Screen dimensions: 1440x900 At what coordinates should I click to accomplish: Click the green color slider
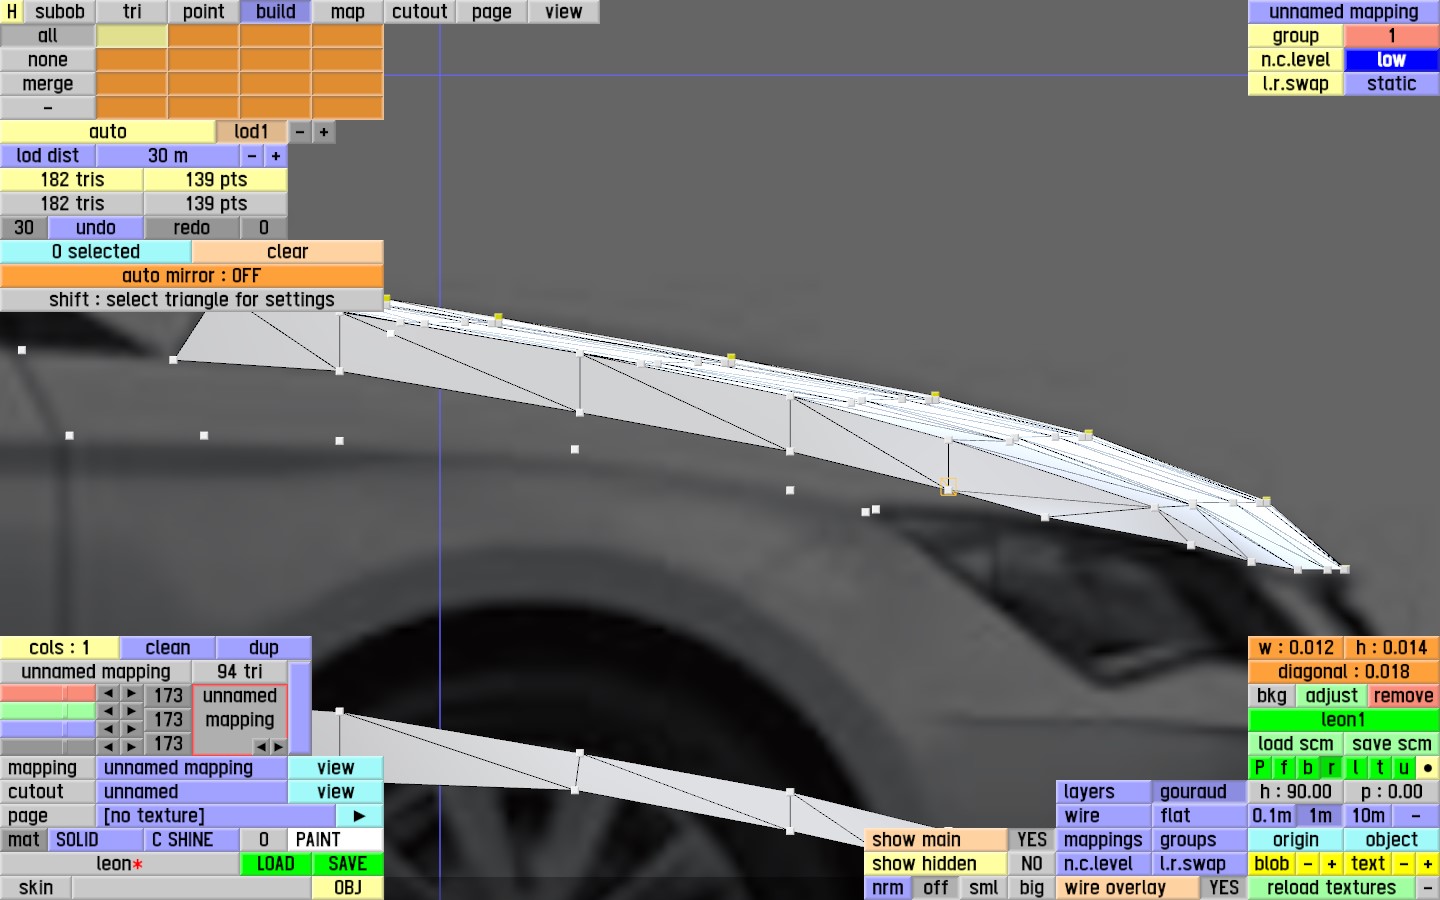click(48, 711)
